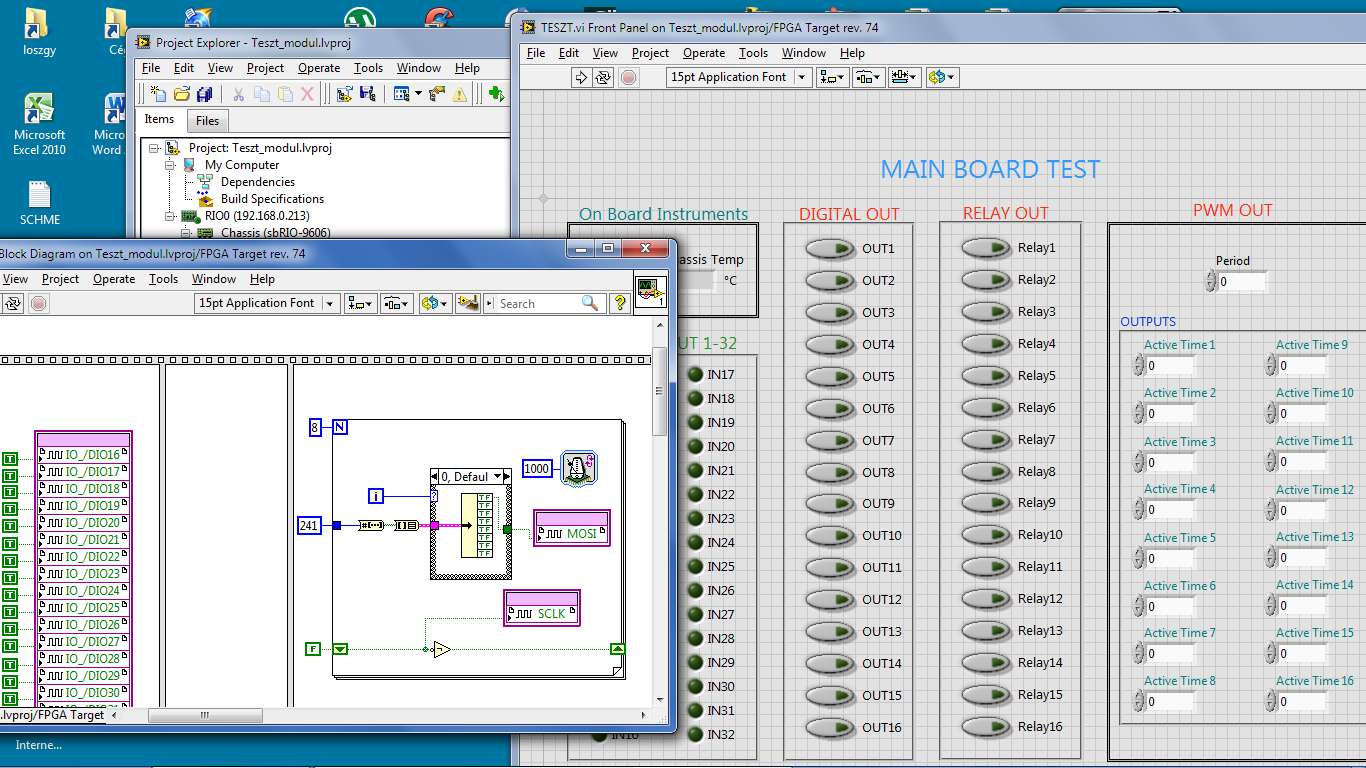Click Clean Up Diagram icon in Block Diagram toolbar
This screenshot has width=1366, height=768.
coord(467,303)
